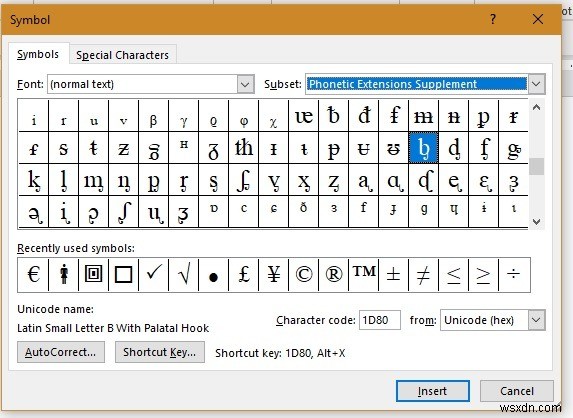Image resolution: width=573 pixels, height=418 pixels.
Task: Pick the greater-than-or-equal recent symbol
Action: (x=483, y=274)
